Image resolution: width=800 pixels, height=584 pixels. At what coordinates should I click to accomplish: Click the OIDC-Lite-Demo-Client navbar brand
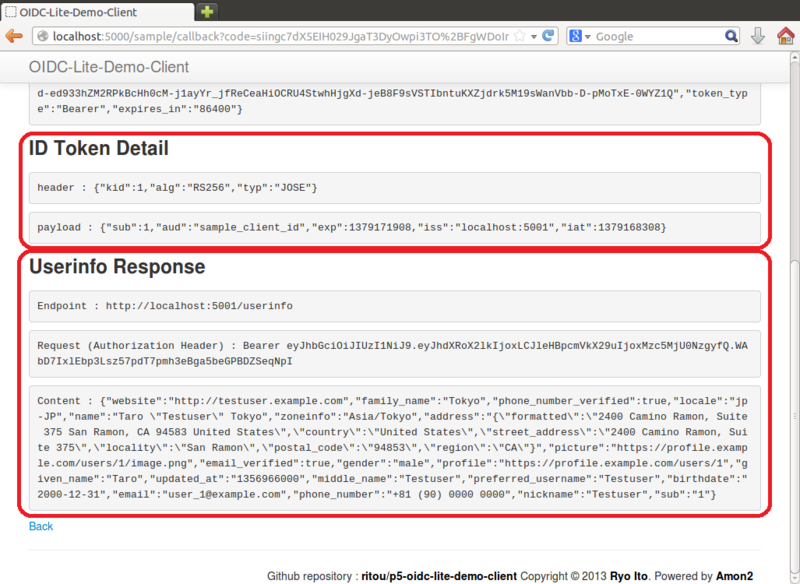pos(109,67)
